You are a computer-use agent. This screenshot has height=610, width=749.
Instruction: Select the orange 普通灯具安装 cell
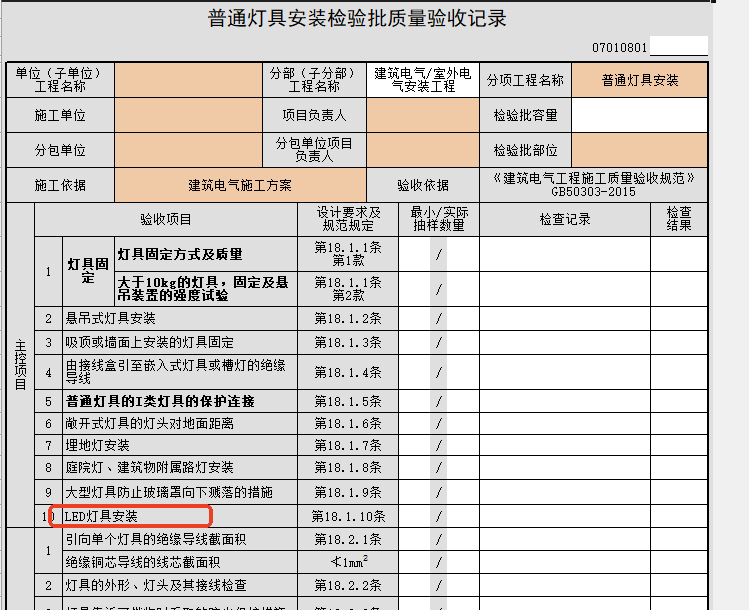[x=639, y=80]
